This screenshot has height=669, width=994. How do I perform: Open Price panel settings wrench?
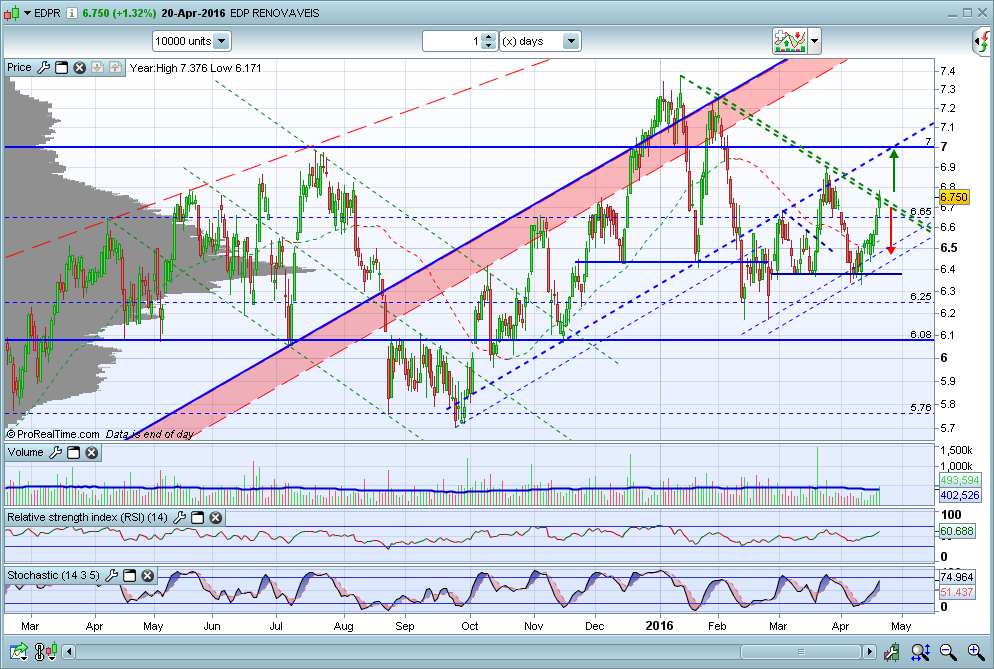coord(43,68)
